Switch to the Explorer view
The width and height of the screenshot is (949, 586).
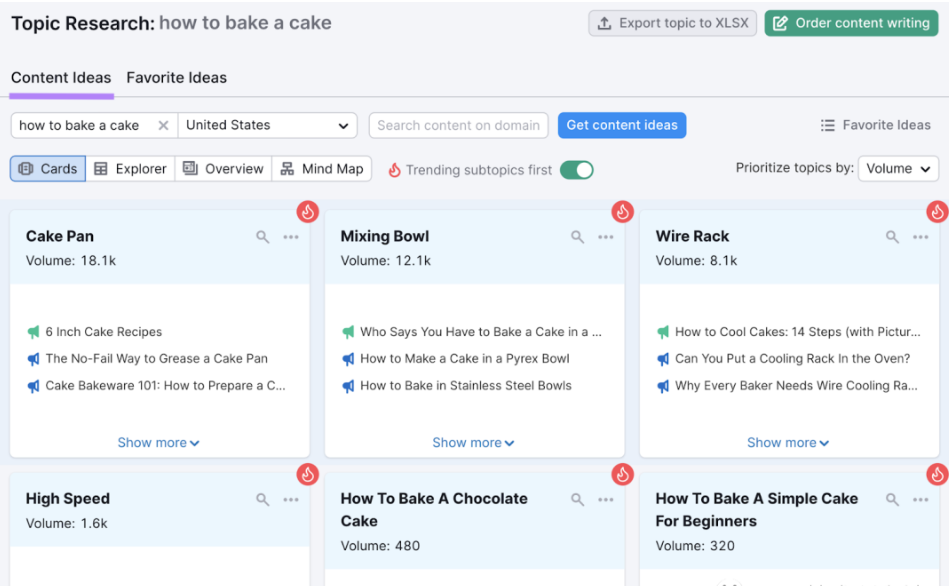coord(130,169)
